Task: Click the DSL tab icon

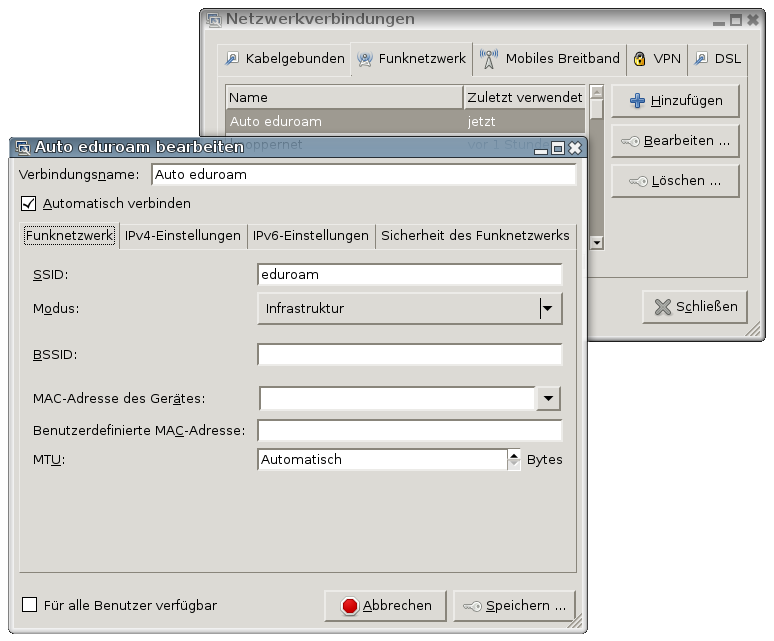Action: [700, 59]
